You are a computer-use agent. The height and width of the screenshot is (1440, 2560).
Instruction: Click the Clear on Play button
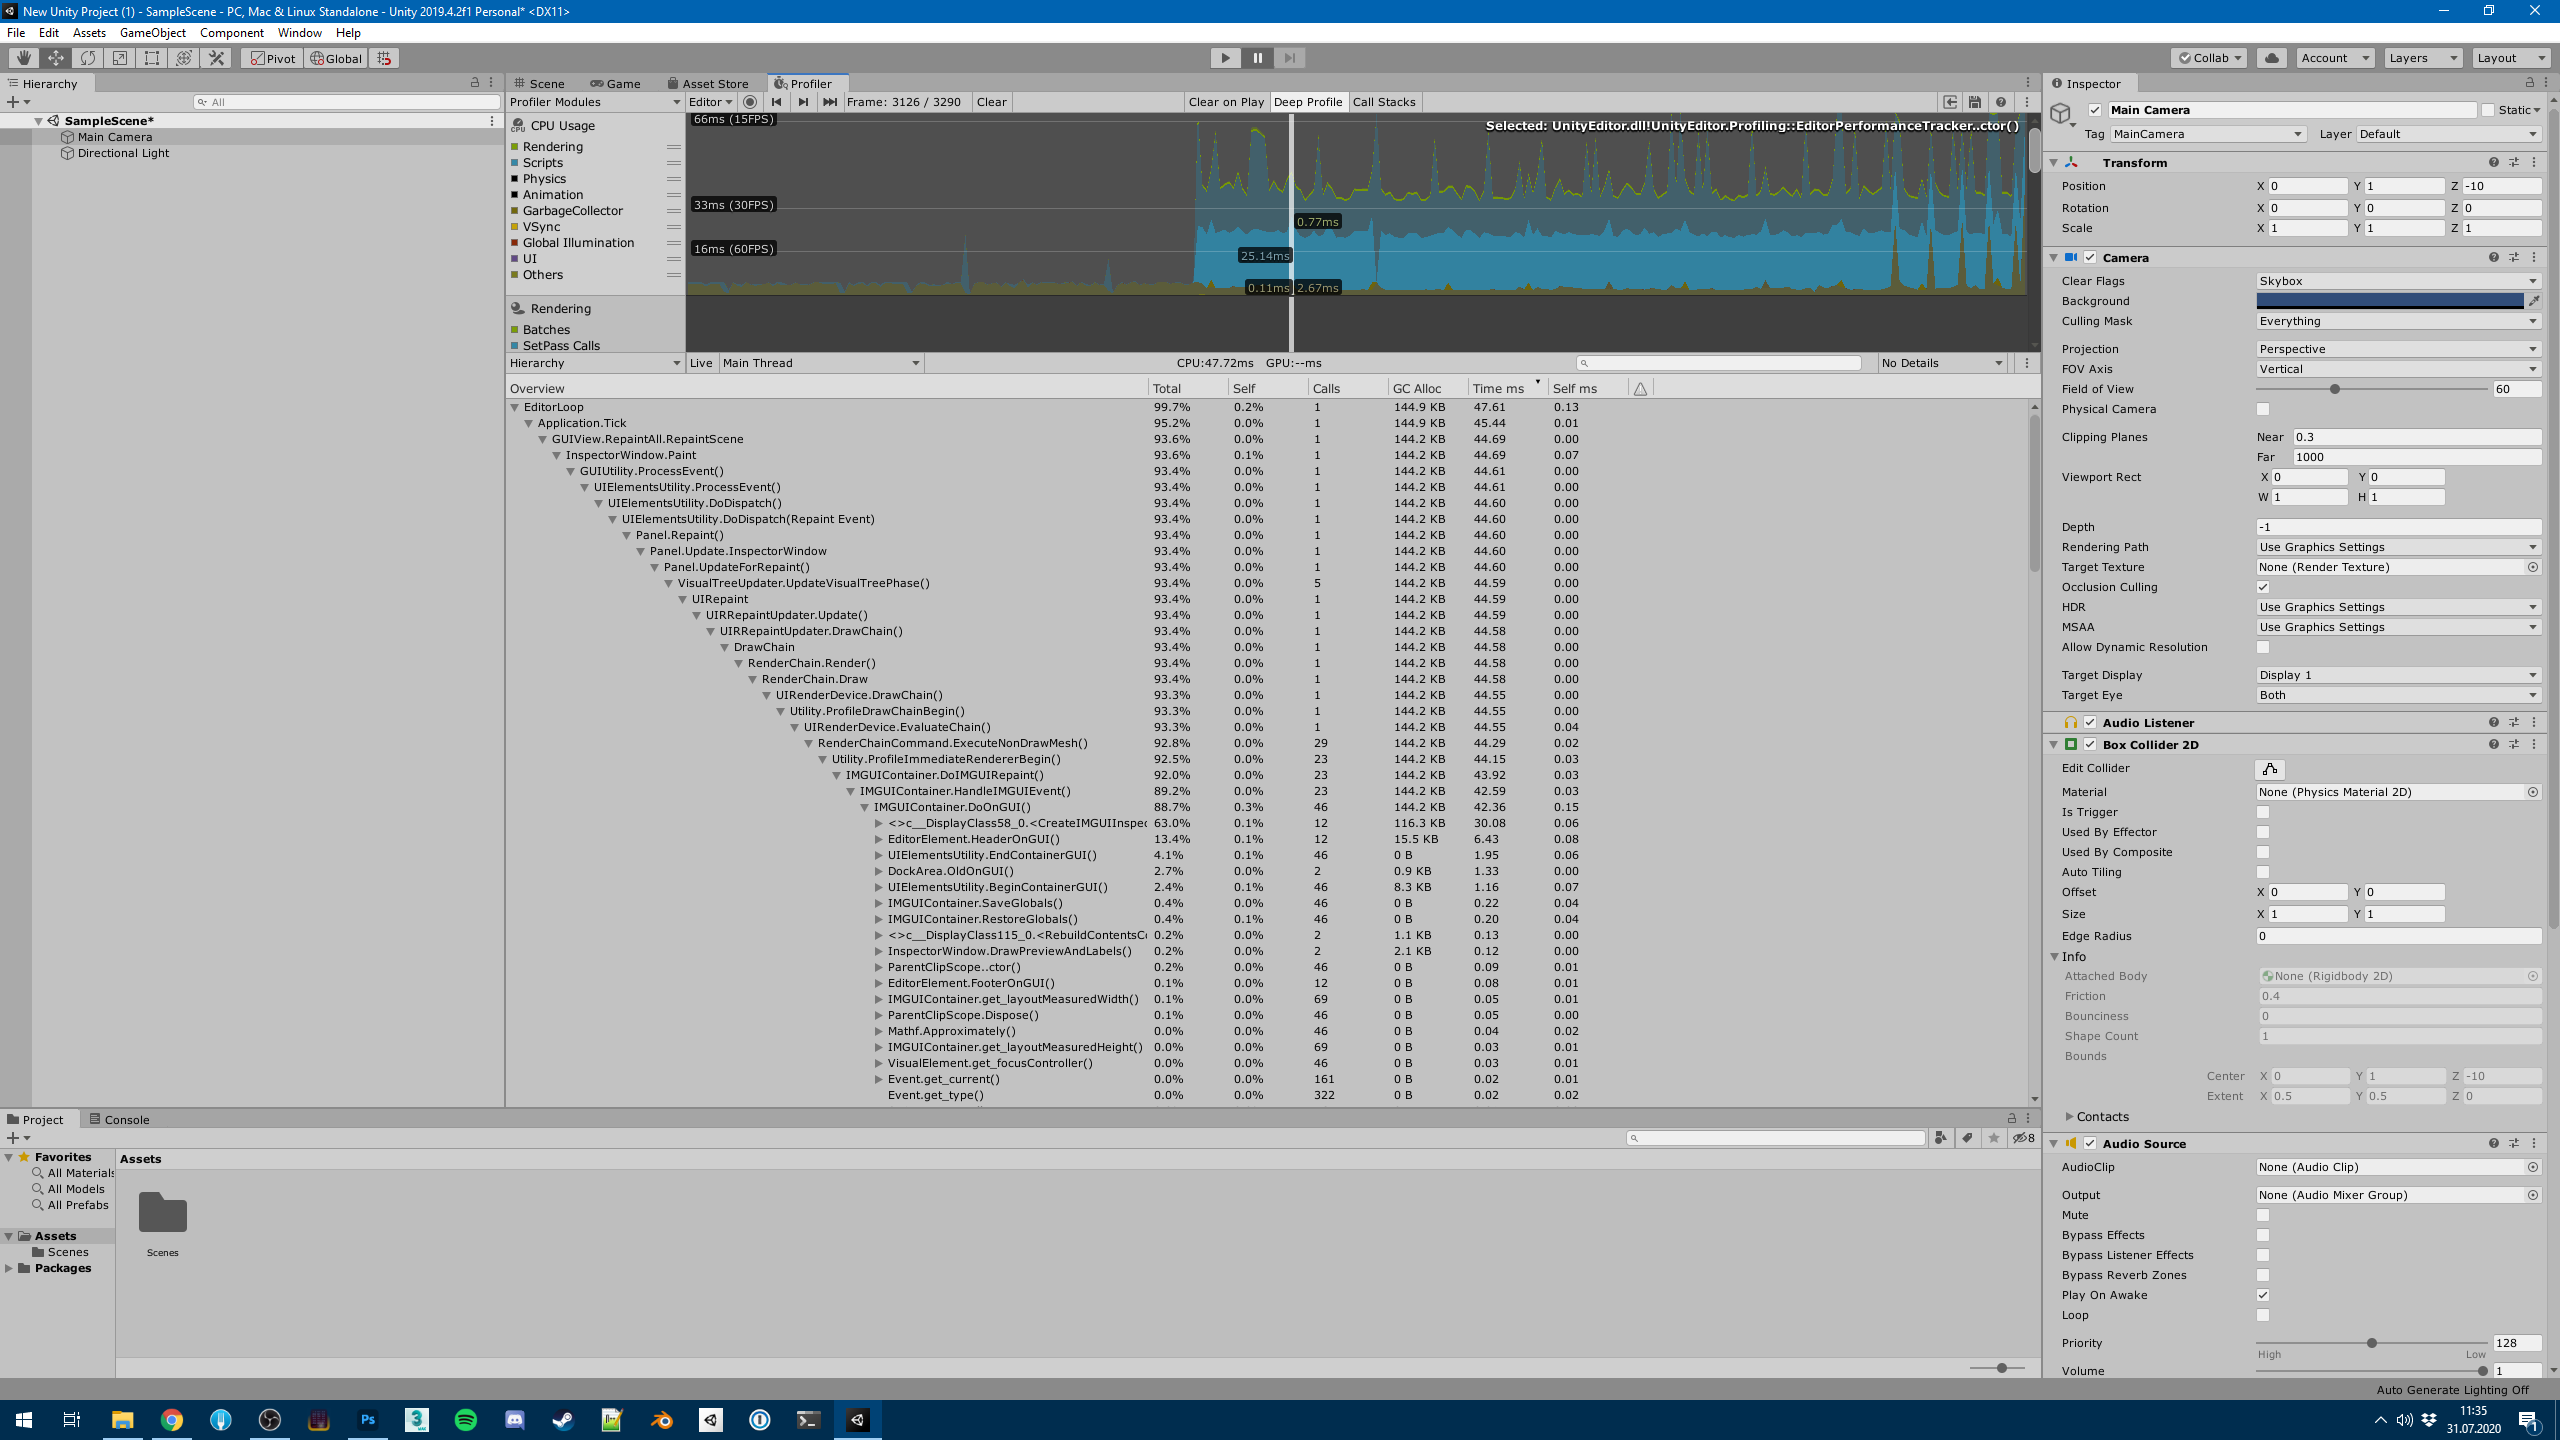click(x=1225, y=102)
